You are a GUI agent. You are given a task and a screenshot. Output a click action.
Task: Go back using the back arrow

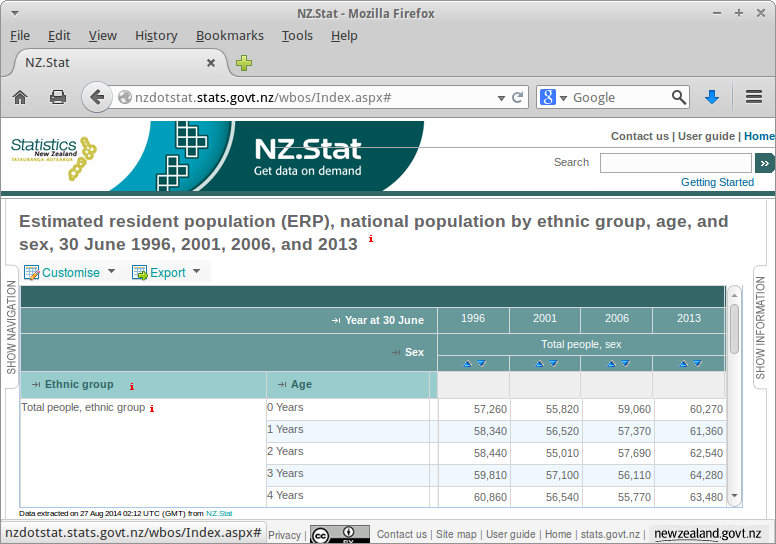[x=97, y=97]
